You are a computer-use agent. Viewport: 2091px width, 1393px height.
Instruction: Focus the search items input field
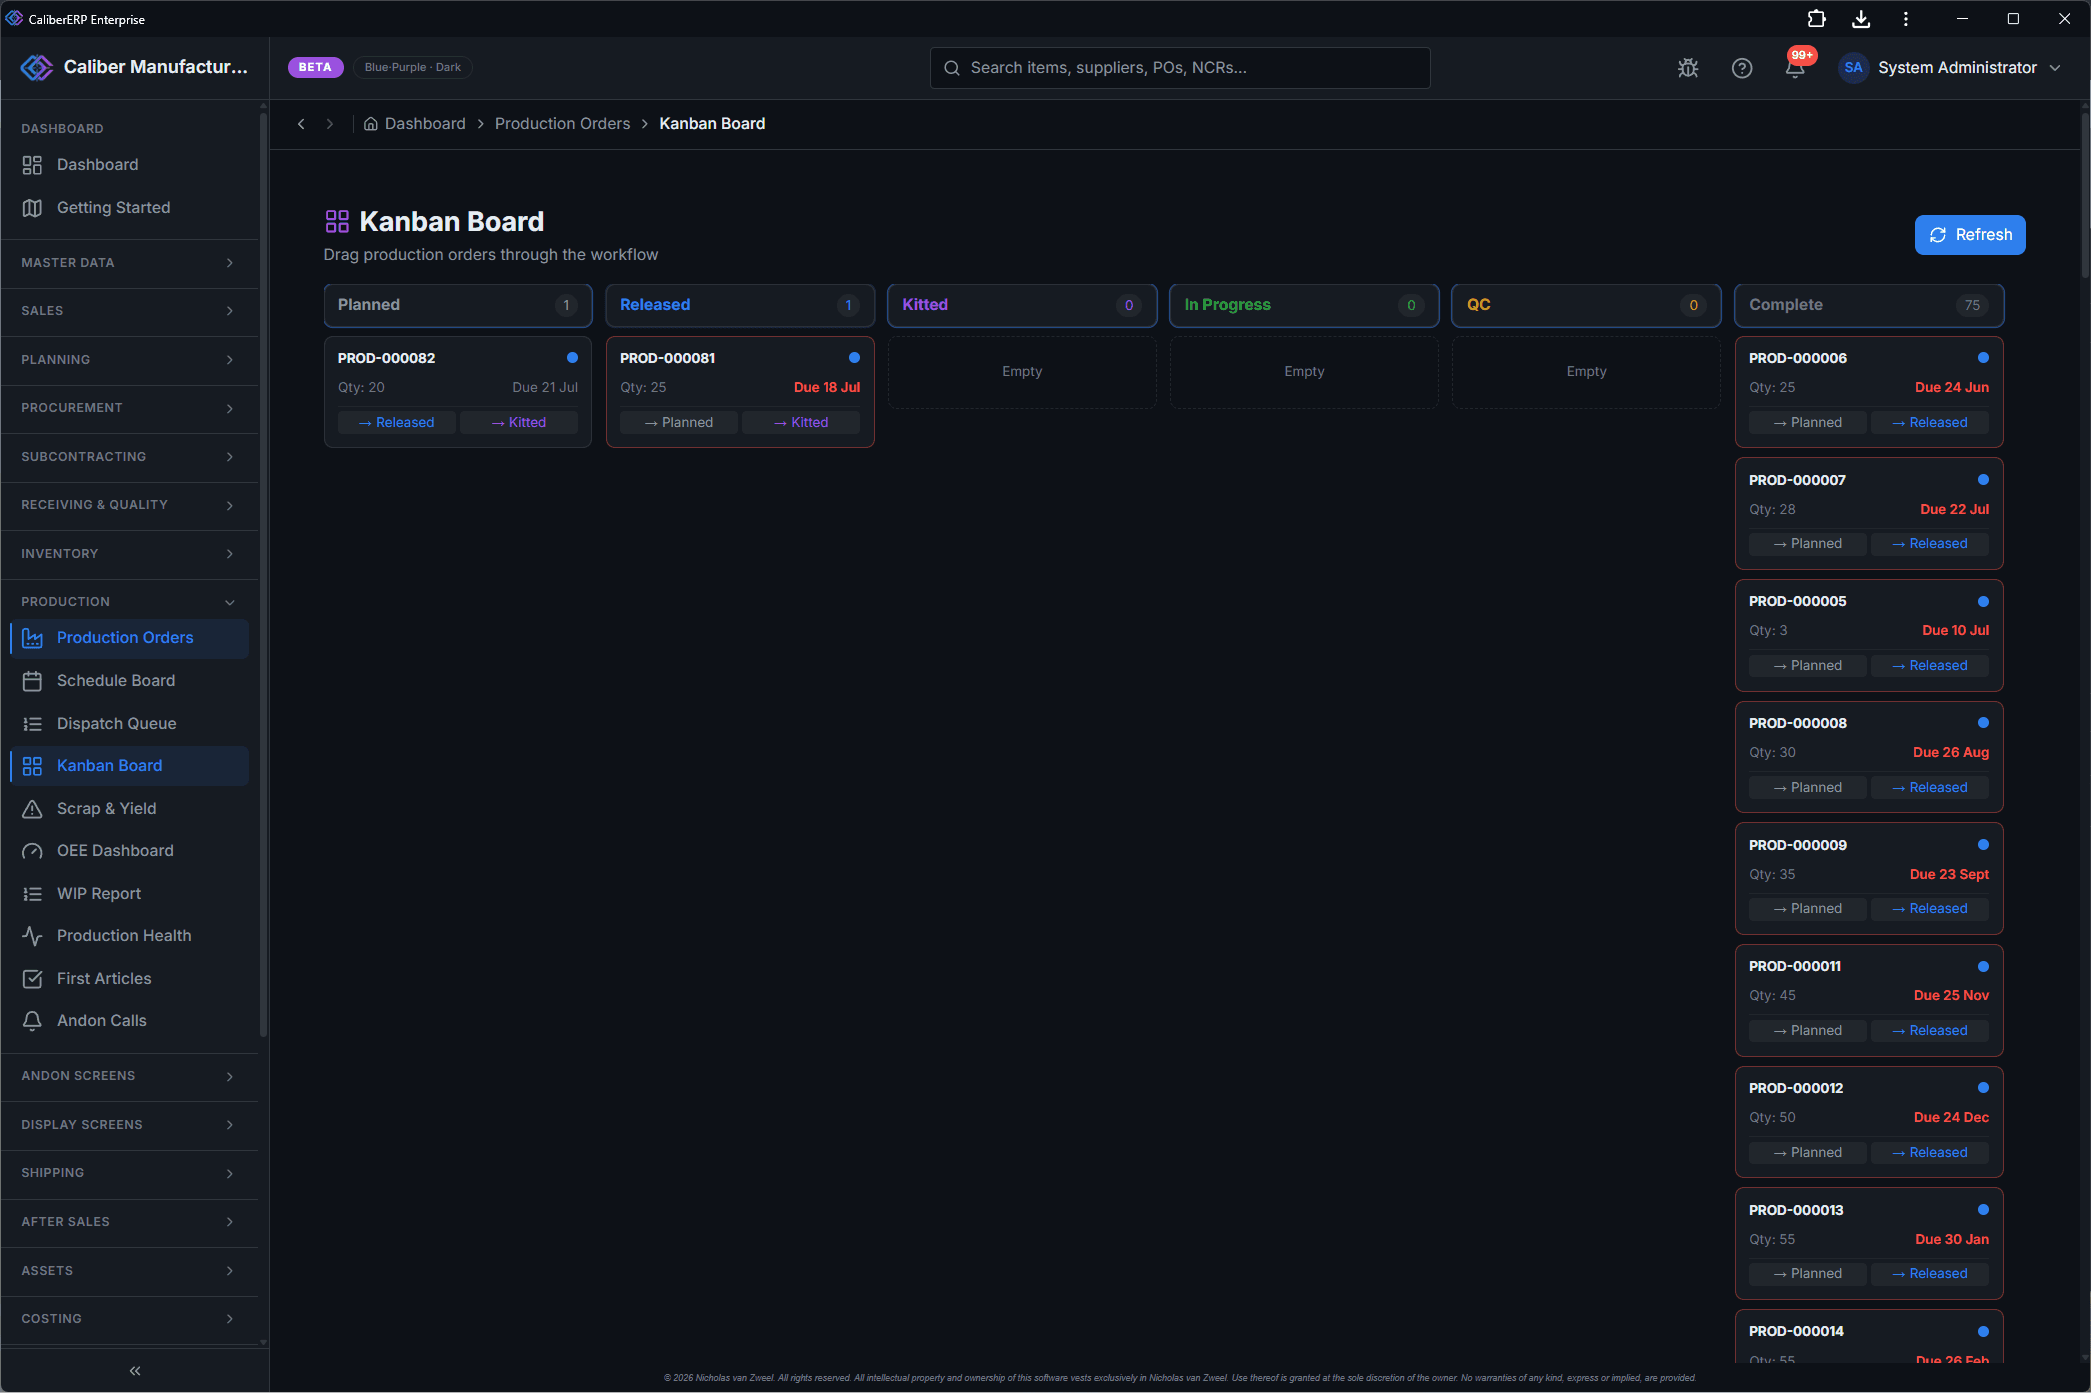tap(1180, 68)
